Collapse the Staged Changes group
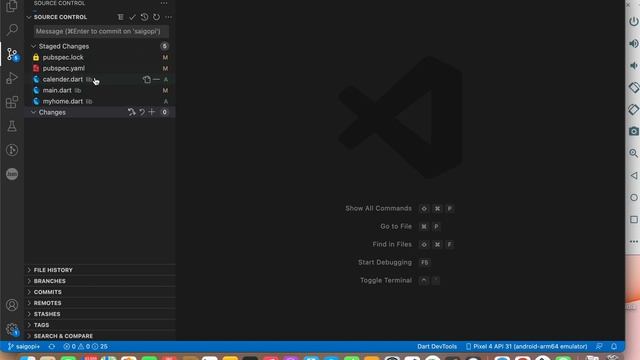The height and width of the screenshot is (360, 640). (x=34, y=47)
